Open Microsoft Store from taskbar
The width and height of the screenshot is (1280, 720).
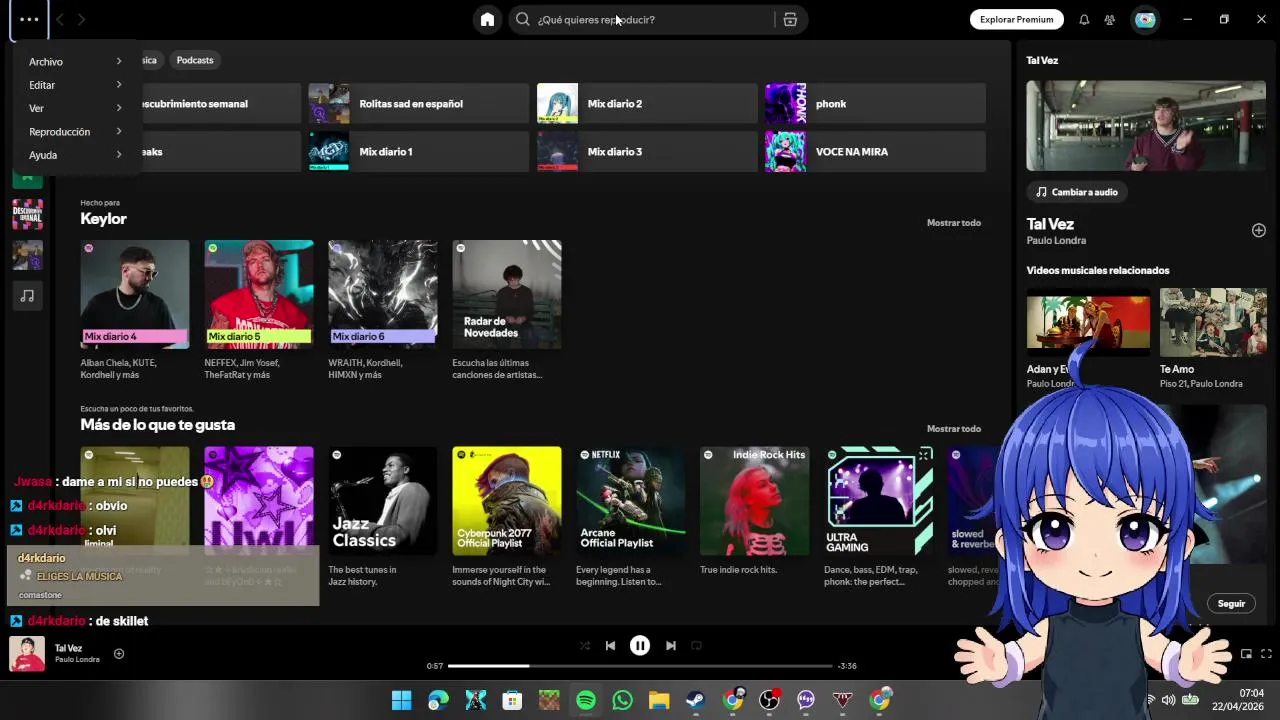click(512, 700)
